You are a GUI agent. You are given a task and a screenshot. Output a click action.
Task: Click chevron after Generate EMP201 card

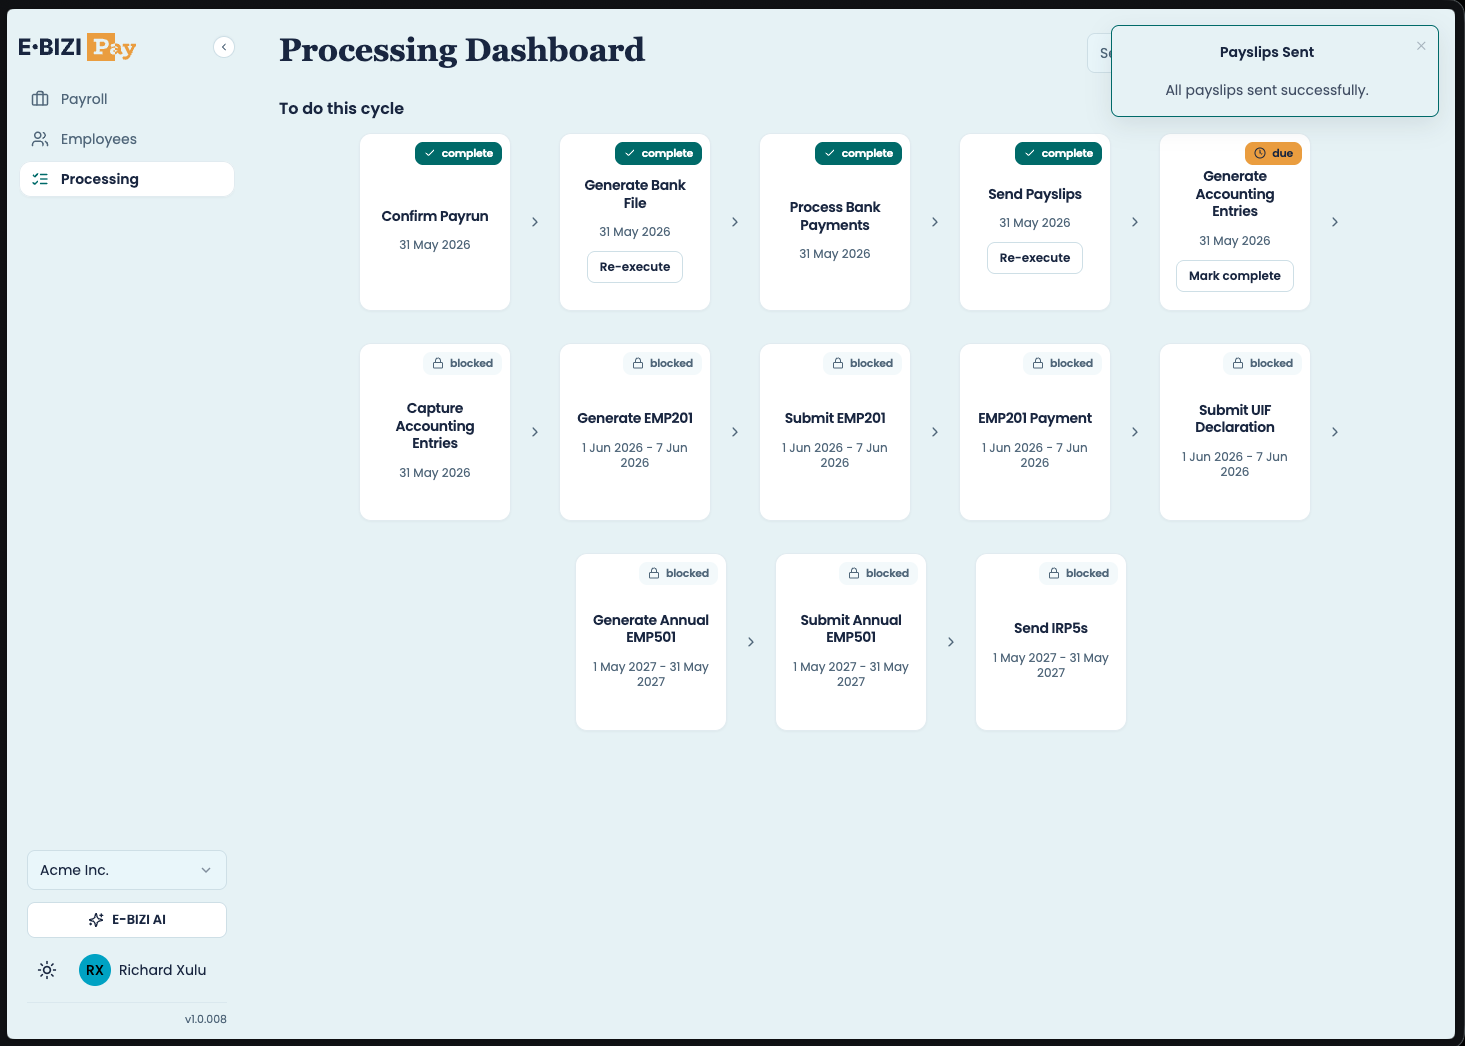(x=735, y=432)
